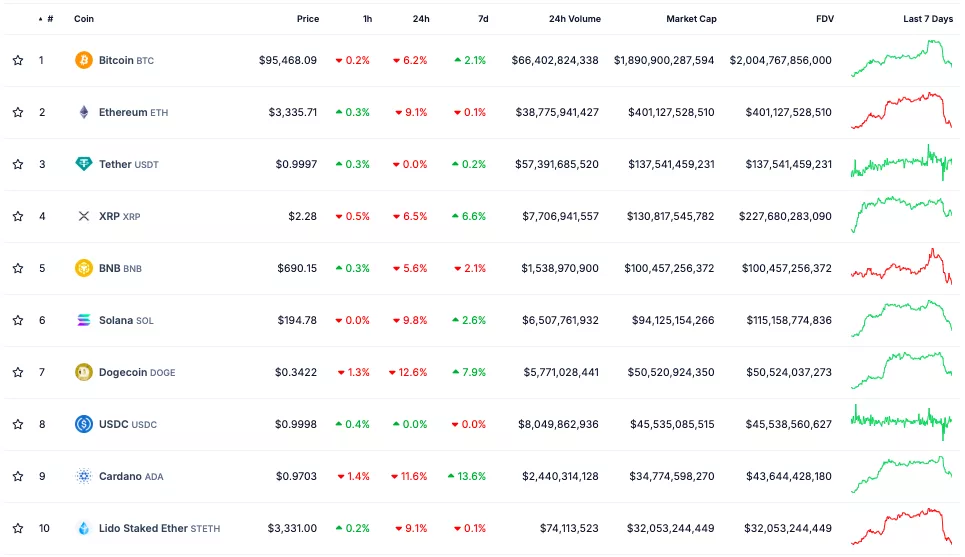This screenshot has height=557, width=965.
Task: Click the Solana striped logo icon
Action: (x=84, y=320)
